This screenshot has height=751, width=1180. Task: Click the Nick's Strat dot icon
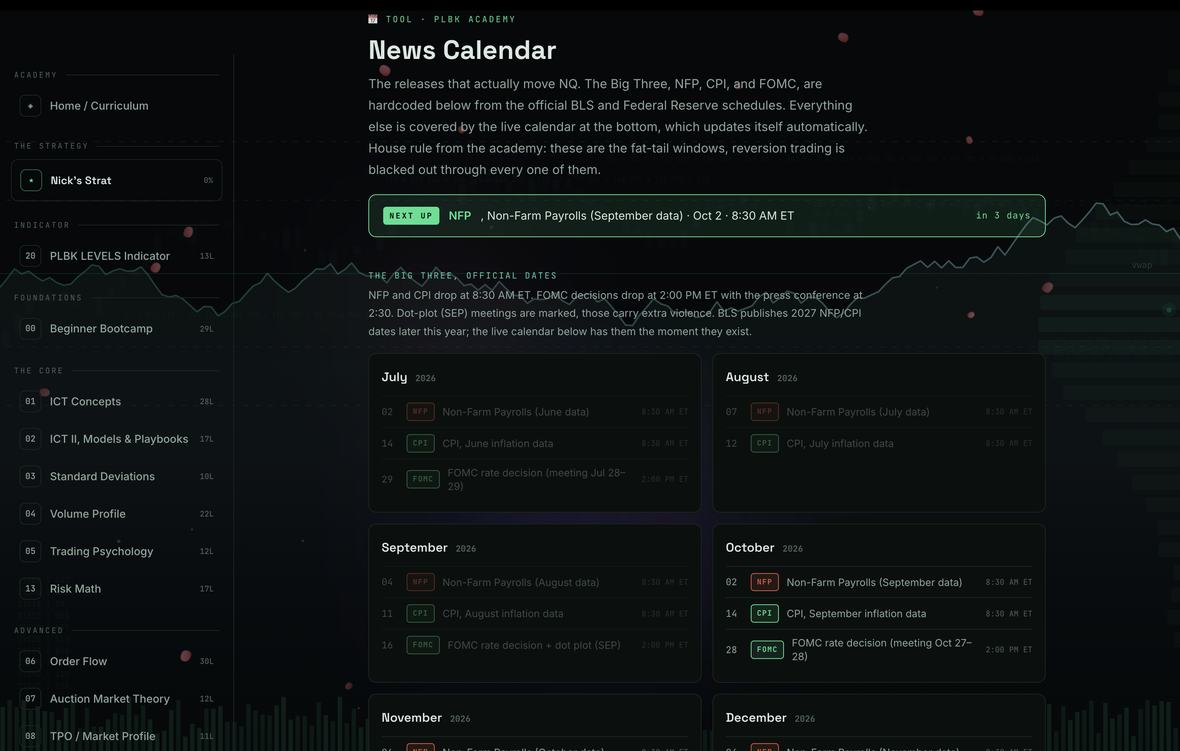[x=31, y=181]
